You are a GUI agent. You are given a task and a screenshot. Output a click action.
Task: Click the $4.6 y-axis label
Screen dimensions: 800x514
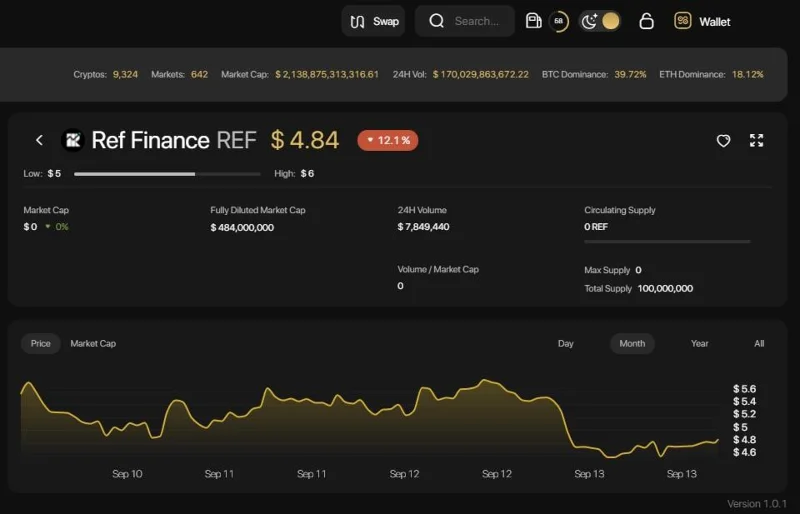click(x=744, y=452)
